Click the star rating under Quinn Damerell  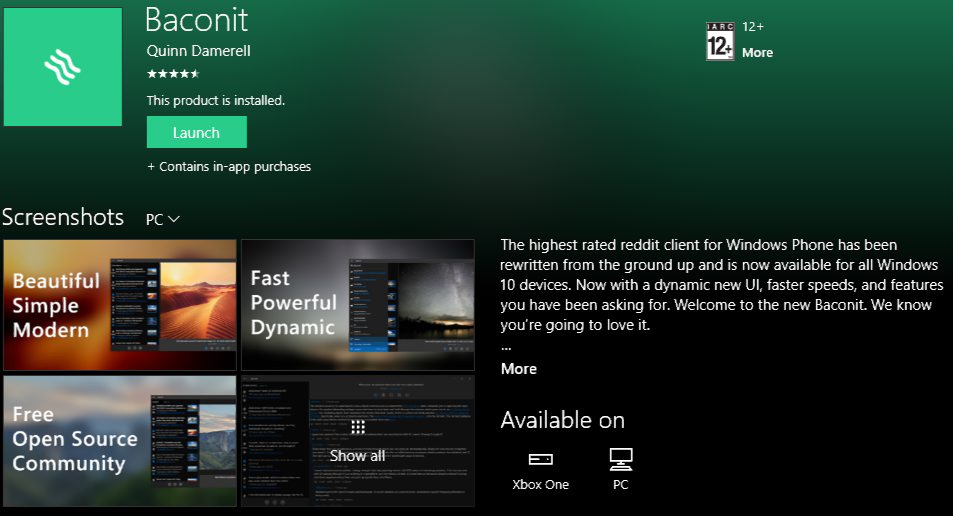pyautogui.click(x=173, y=74)
